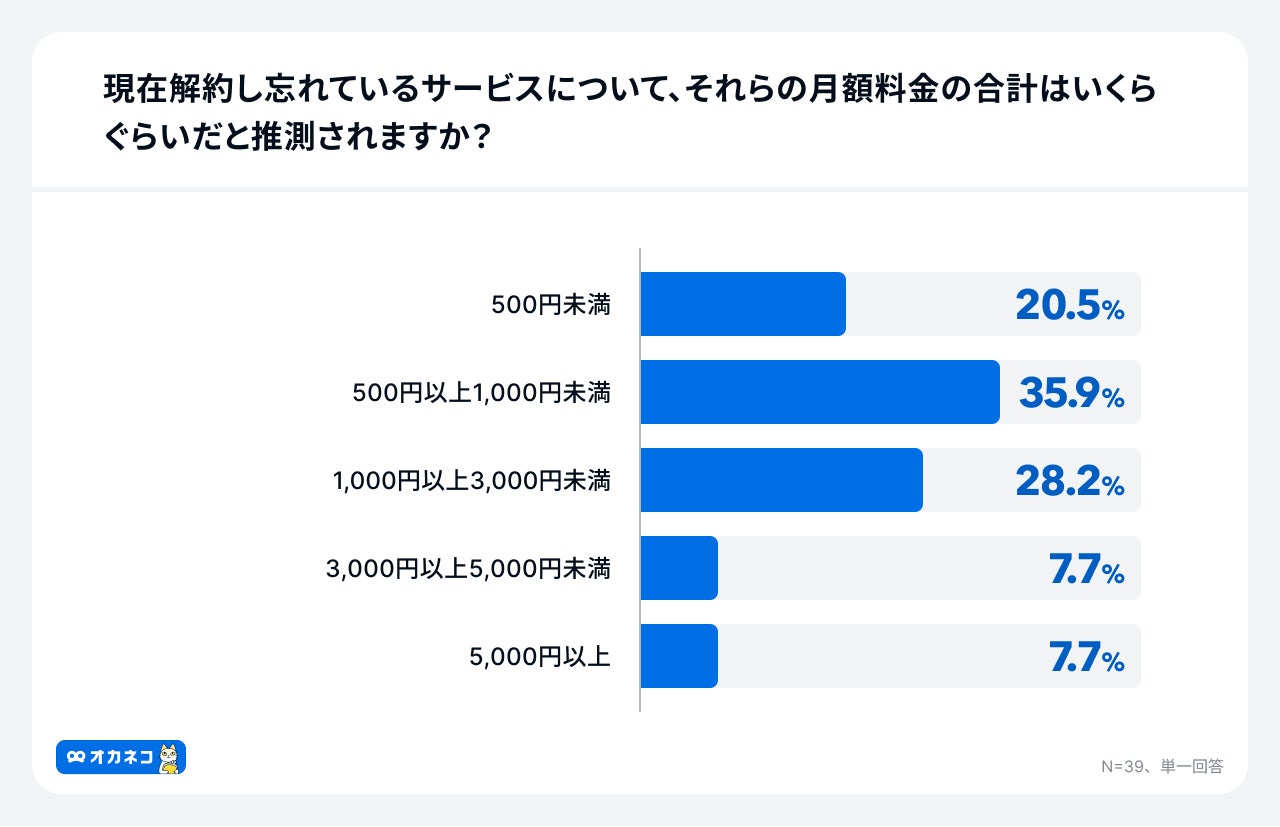1280x827 pixels.
Task: Click the 7.7% value for 3,000円以上5,000円未満
Action: click(1086, 570)
